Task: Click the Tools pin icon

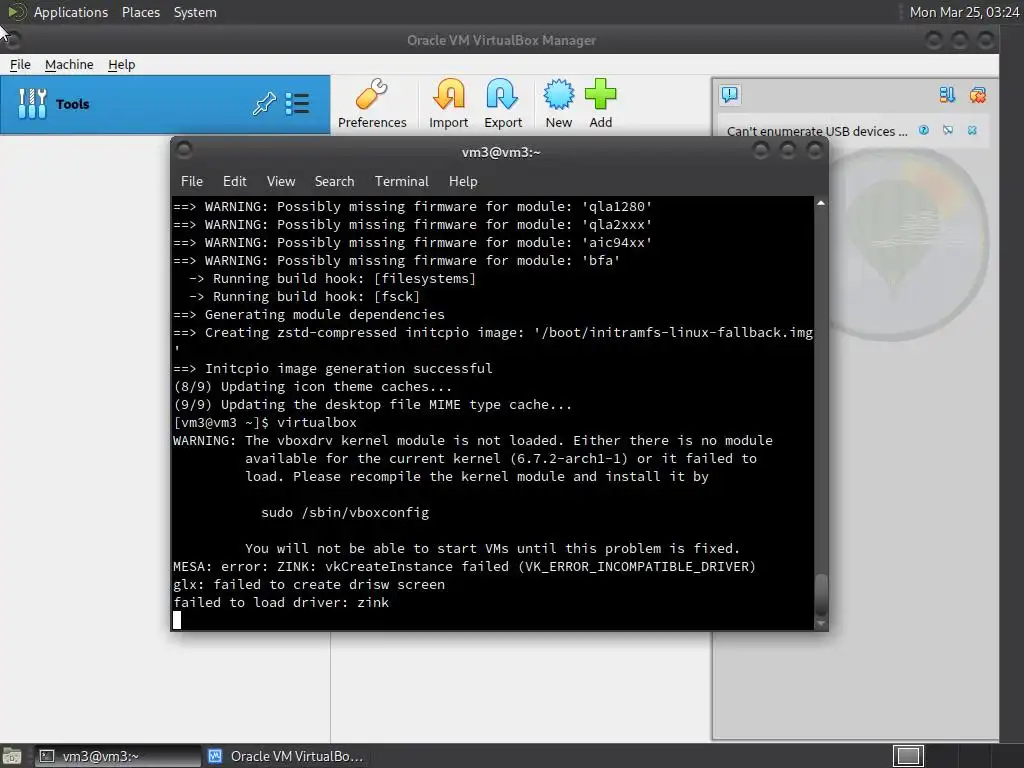Action: (x=264, y=104)
